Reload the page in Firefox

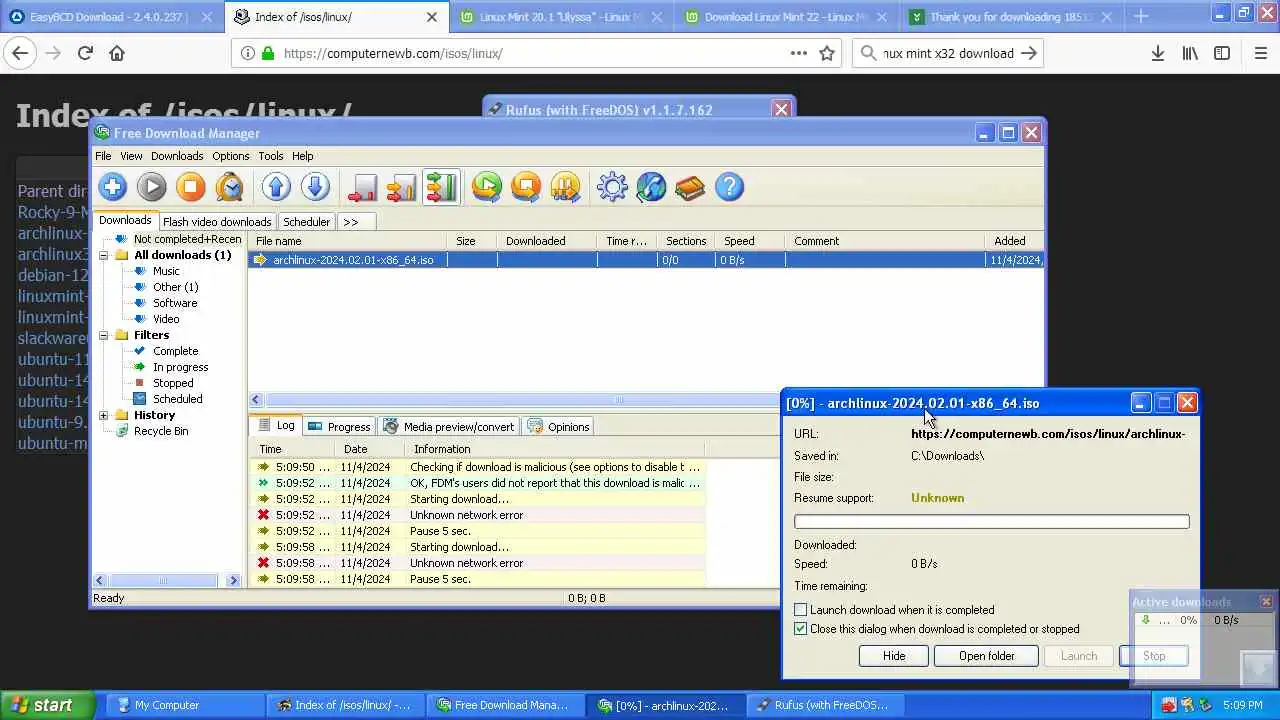click(85, 53)
